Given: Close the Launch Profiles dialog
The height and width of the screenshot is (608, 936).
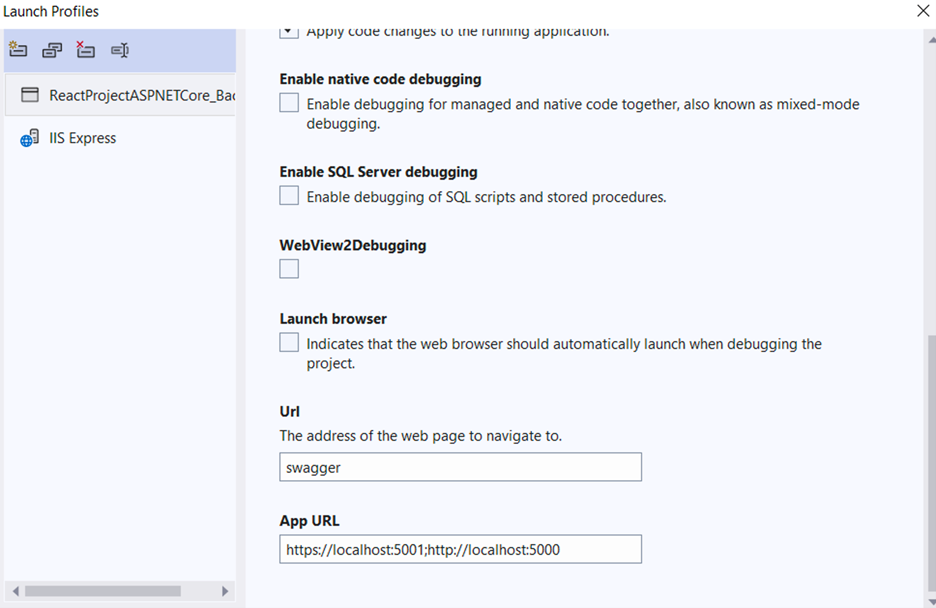Looking at the screenshot, I should pos(922,11).
